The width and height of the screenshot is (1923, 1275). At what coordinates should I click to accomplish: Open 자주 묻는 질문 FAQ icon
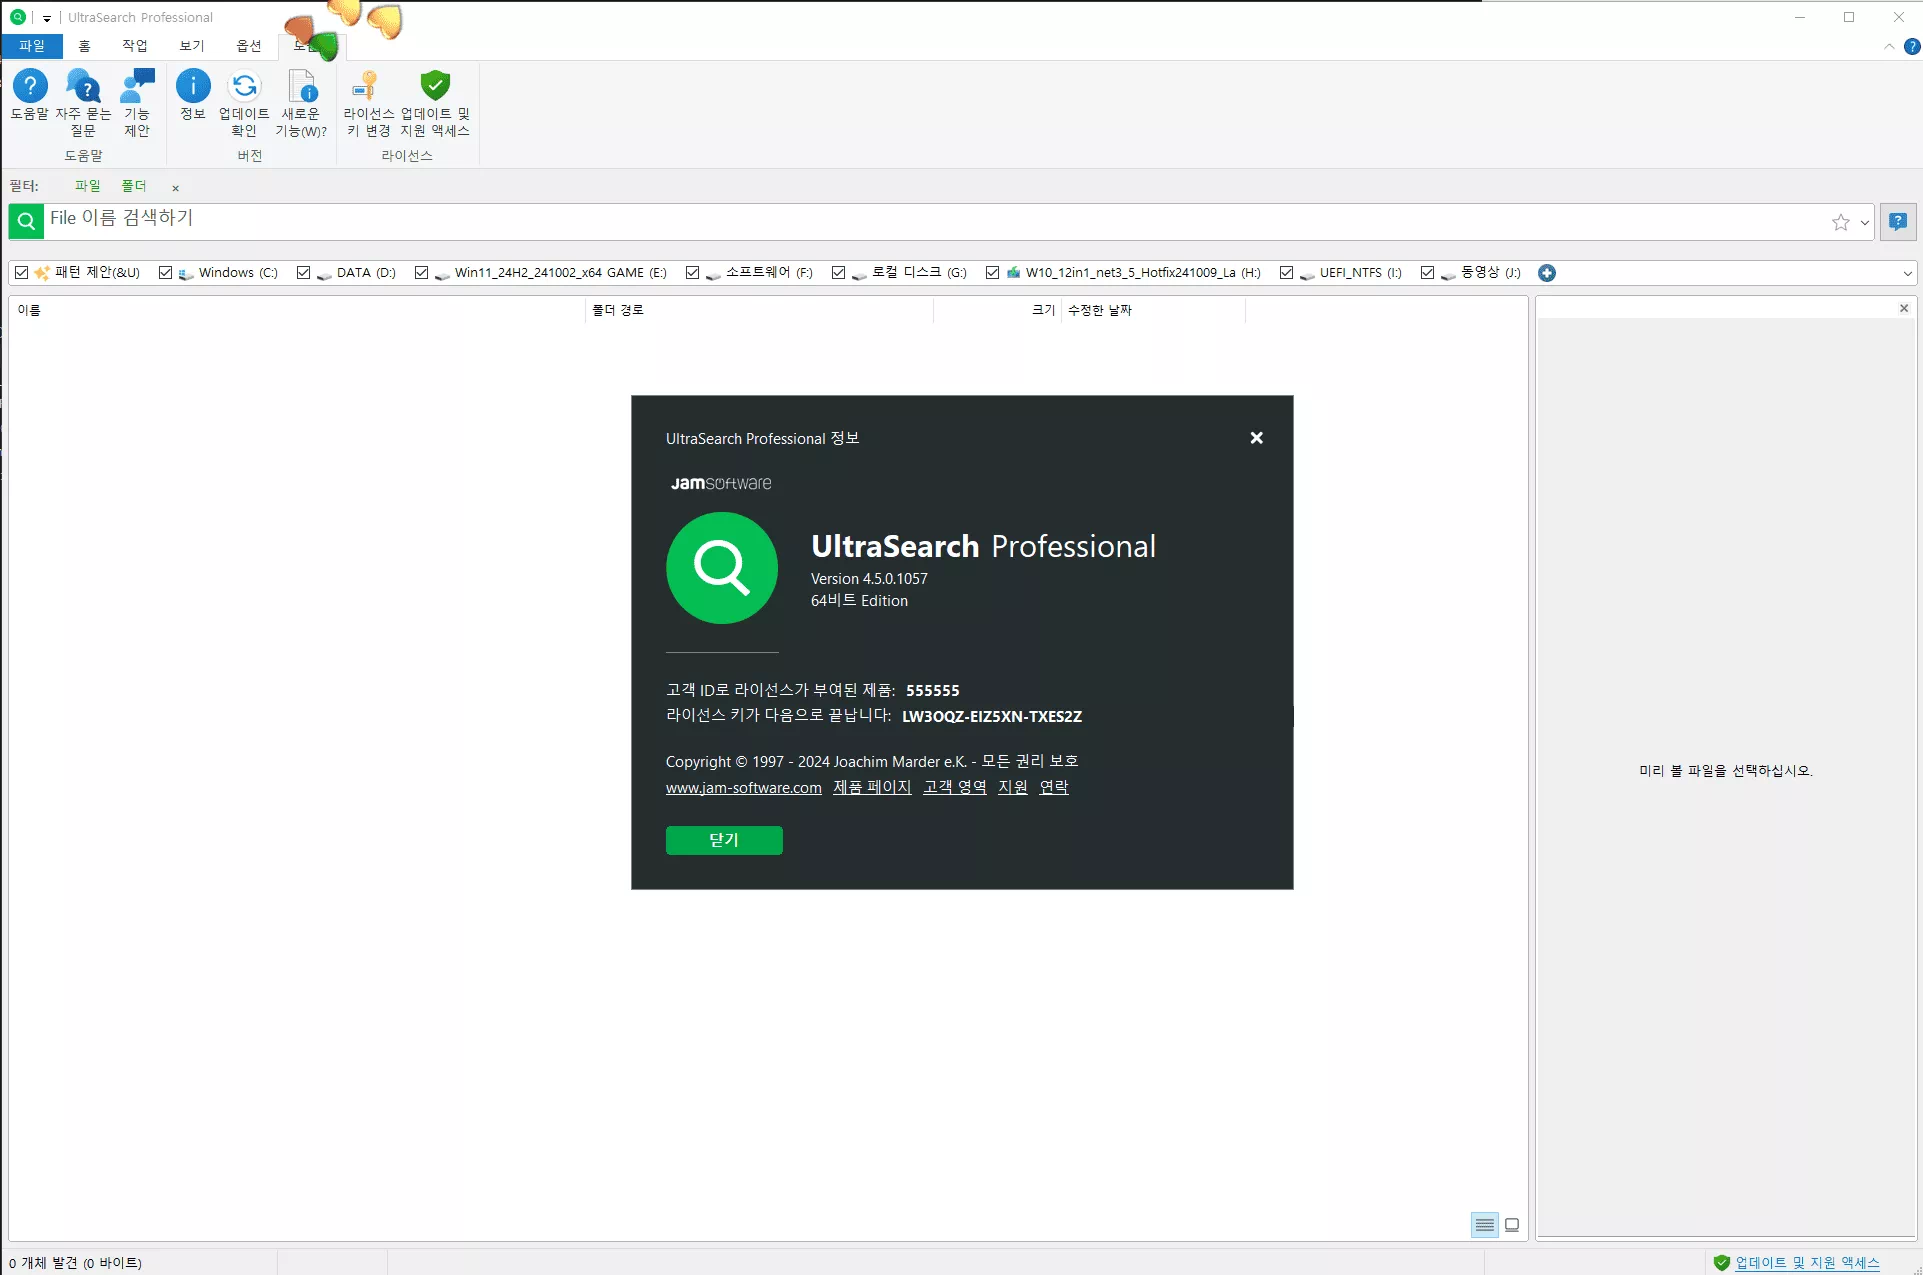(x=83, y=87)
